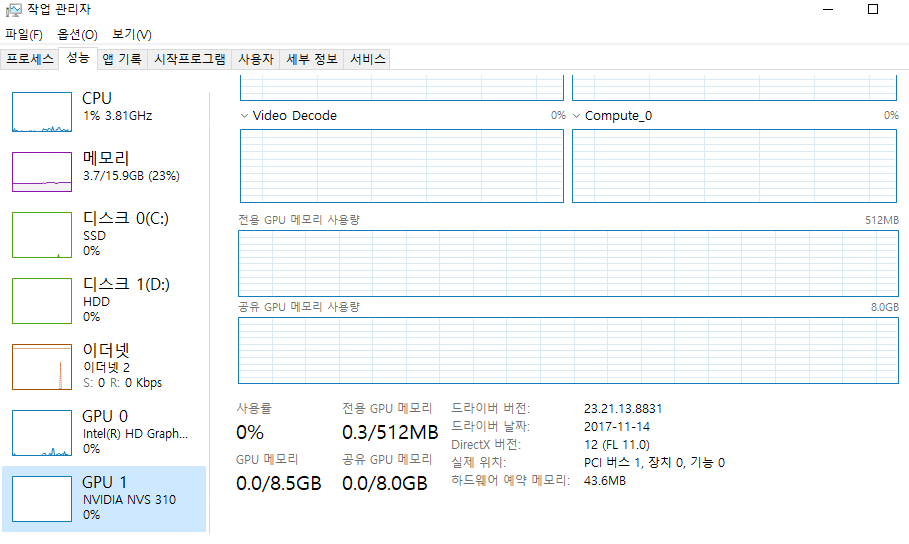Open the Compute_0 engine dropdown
The image size is (909, 544).
577,116
